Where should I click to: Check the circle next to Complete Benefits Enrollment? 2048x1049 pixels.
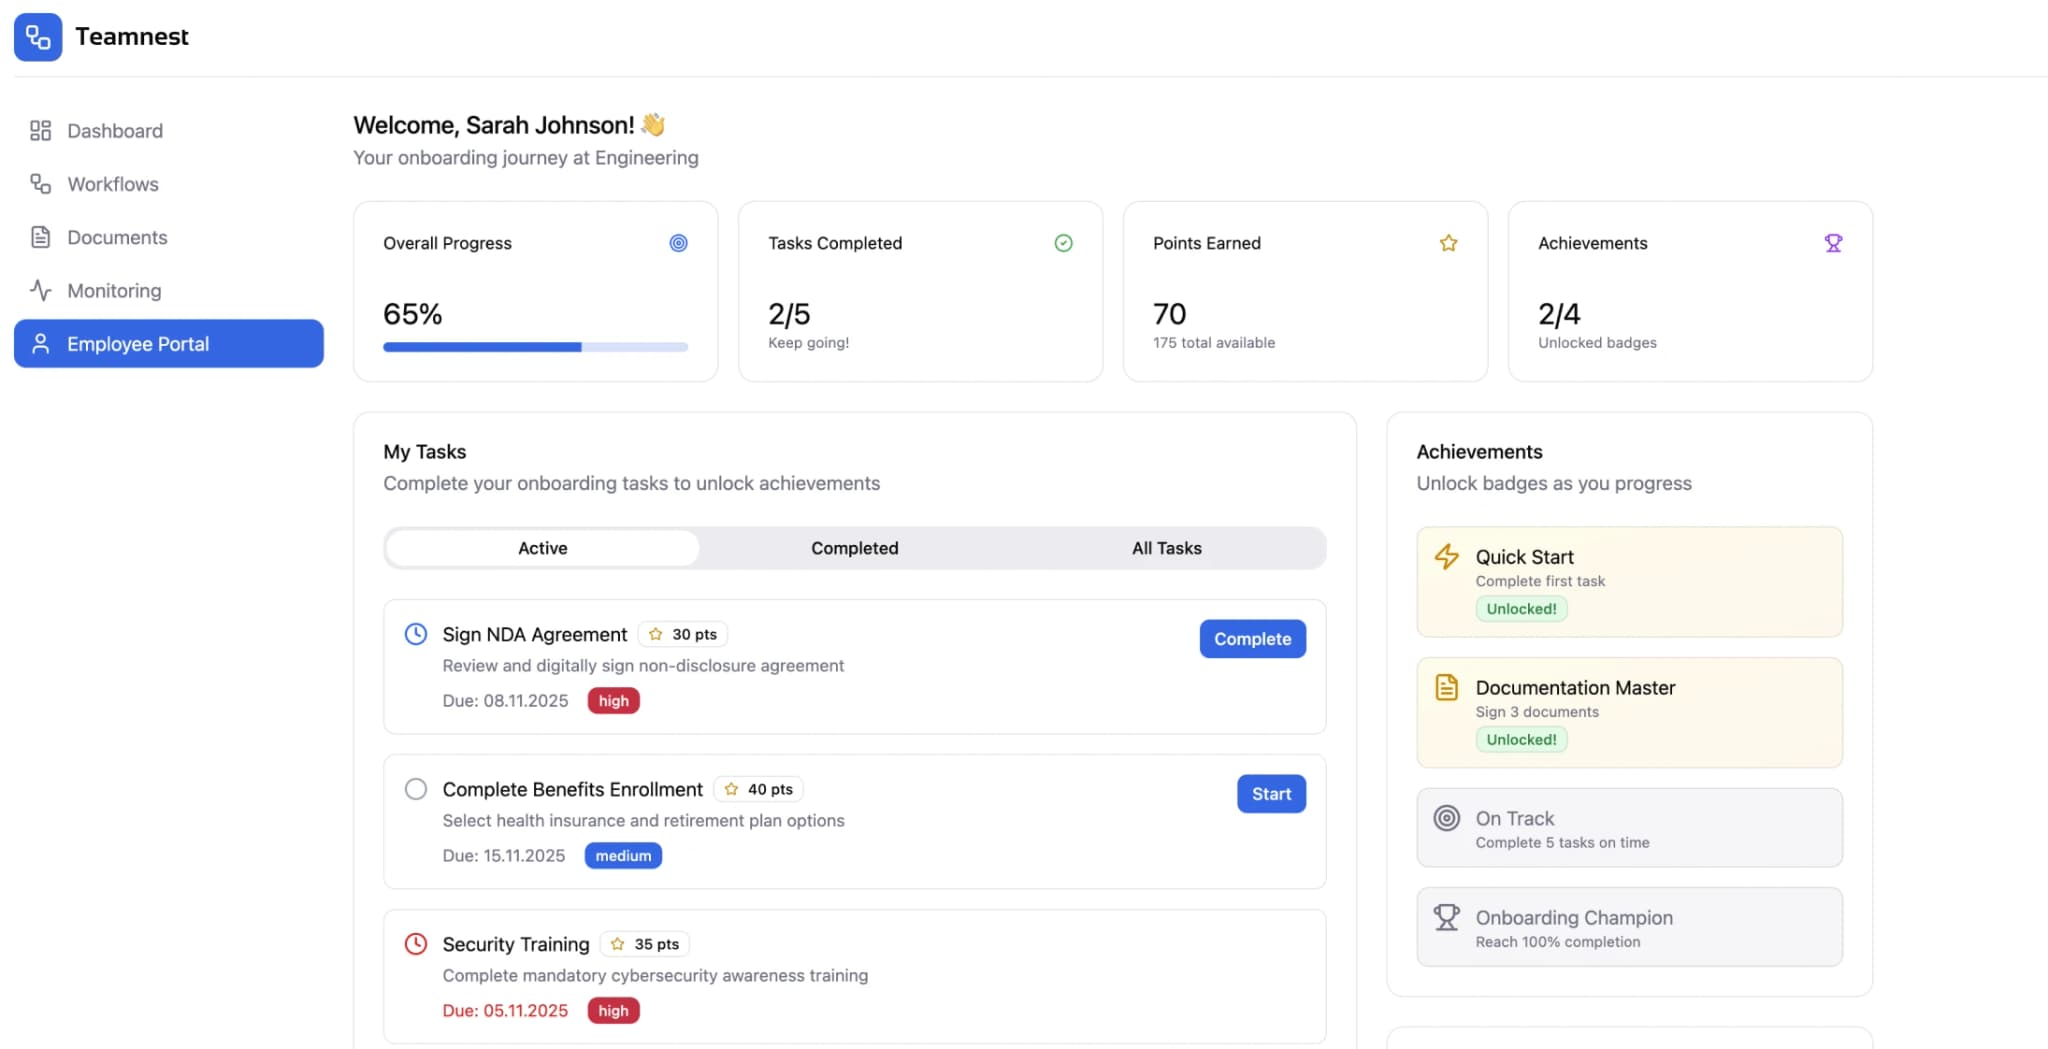pyautogui.click(x=415, y=788)
